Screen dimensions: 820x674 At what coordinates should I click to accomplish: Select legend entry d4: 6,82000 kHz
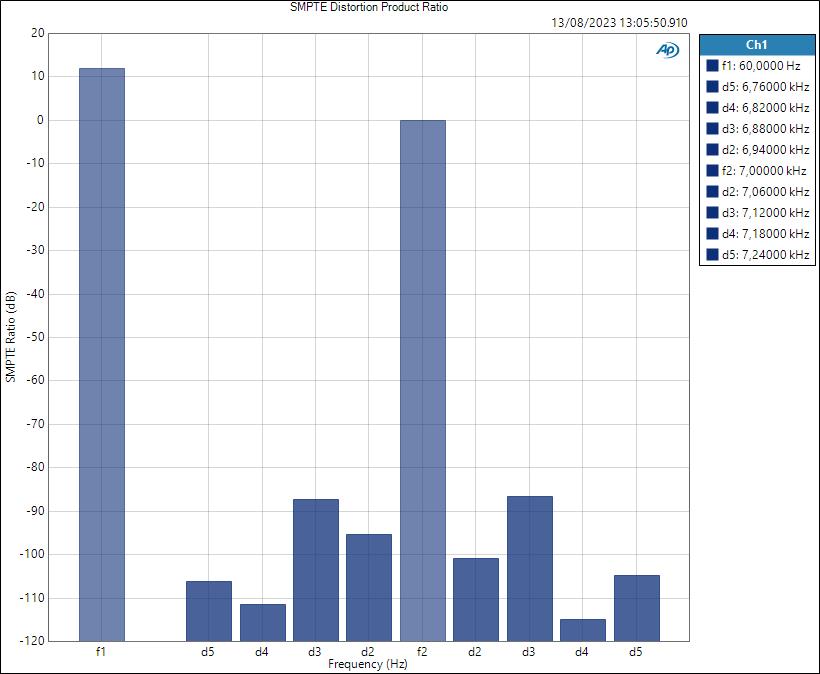[757, 107]
